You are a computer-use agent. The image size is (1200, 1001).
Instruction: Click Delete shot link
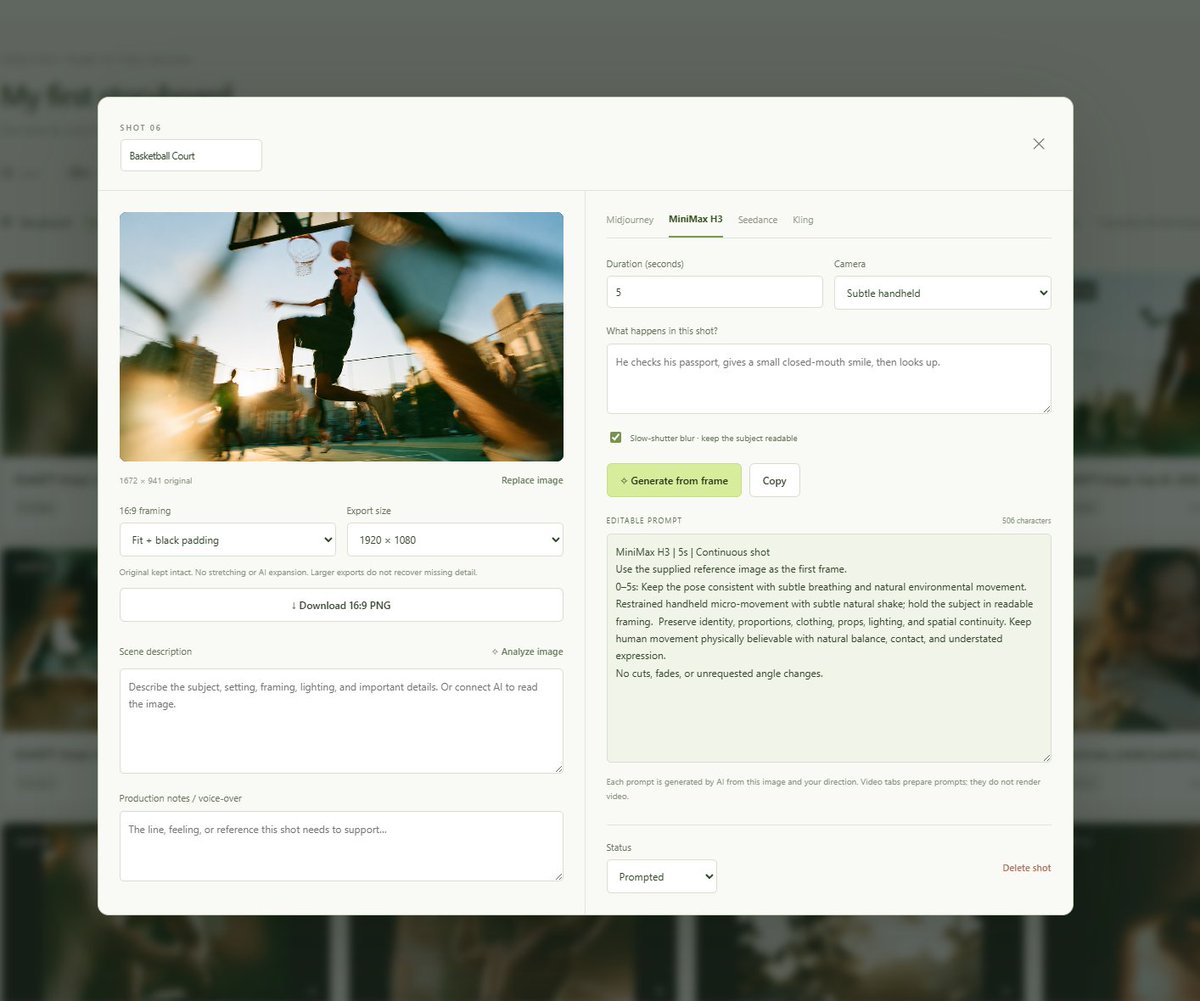pos(1027,868)
